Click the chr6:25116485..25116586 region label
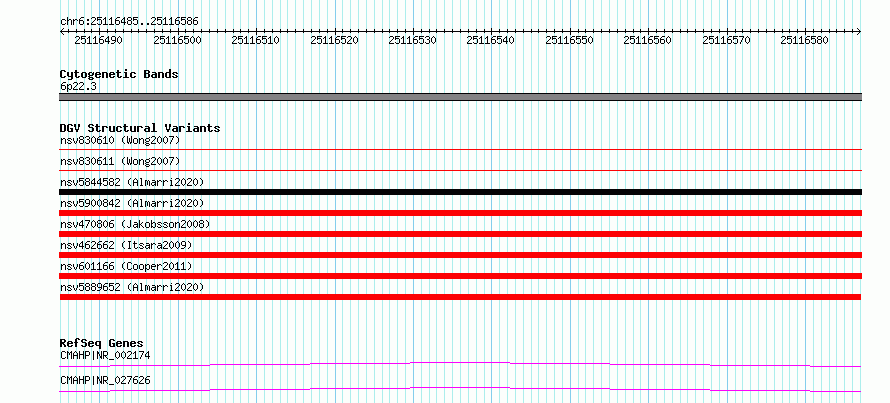Viewport: 890px width, 403px height. click(x=129, y=22)
